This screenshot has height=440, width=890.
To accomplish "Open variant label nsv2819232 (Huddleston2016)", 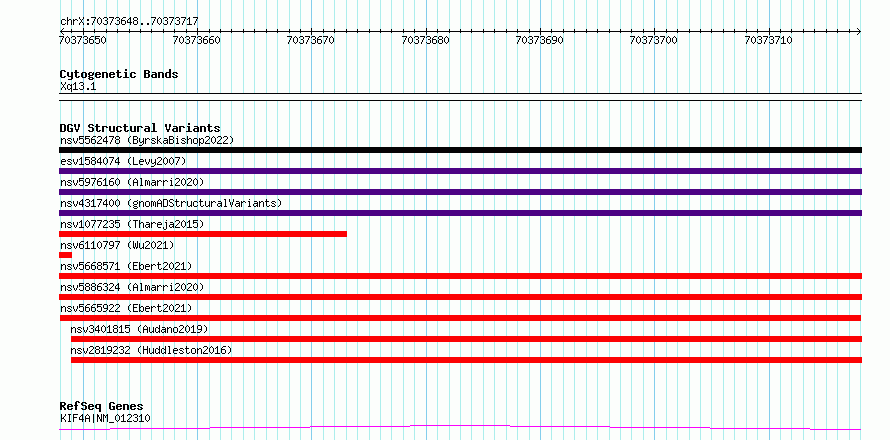I will coord(152,350).
